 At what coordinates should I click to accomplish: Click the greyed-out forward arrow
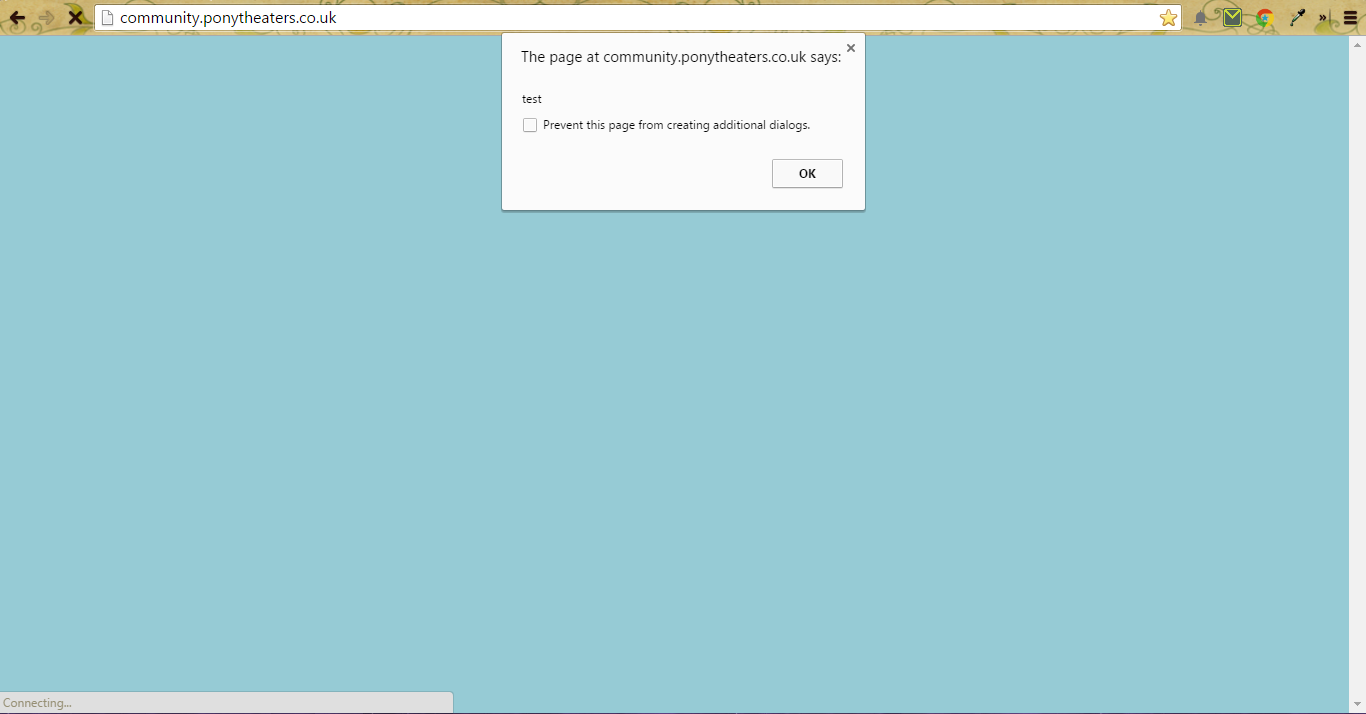click(x=46, y=18)
